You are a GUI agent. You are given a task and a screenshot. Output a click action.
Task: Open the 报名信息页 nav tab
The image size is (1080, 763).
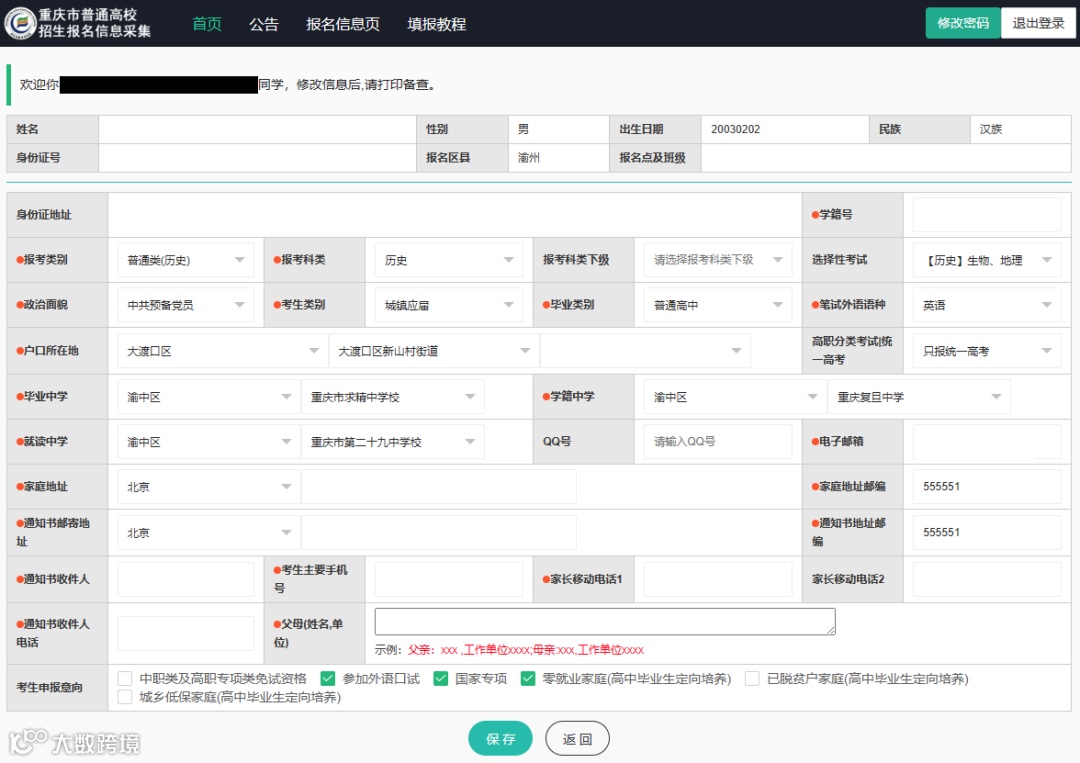click(x=343, y=24)
